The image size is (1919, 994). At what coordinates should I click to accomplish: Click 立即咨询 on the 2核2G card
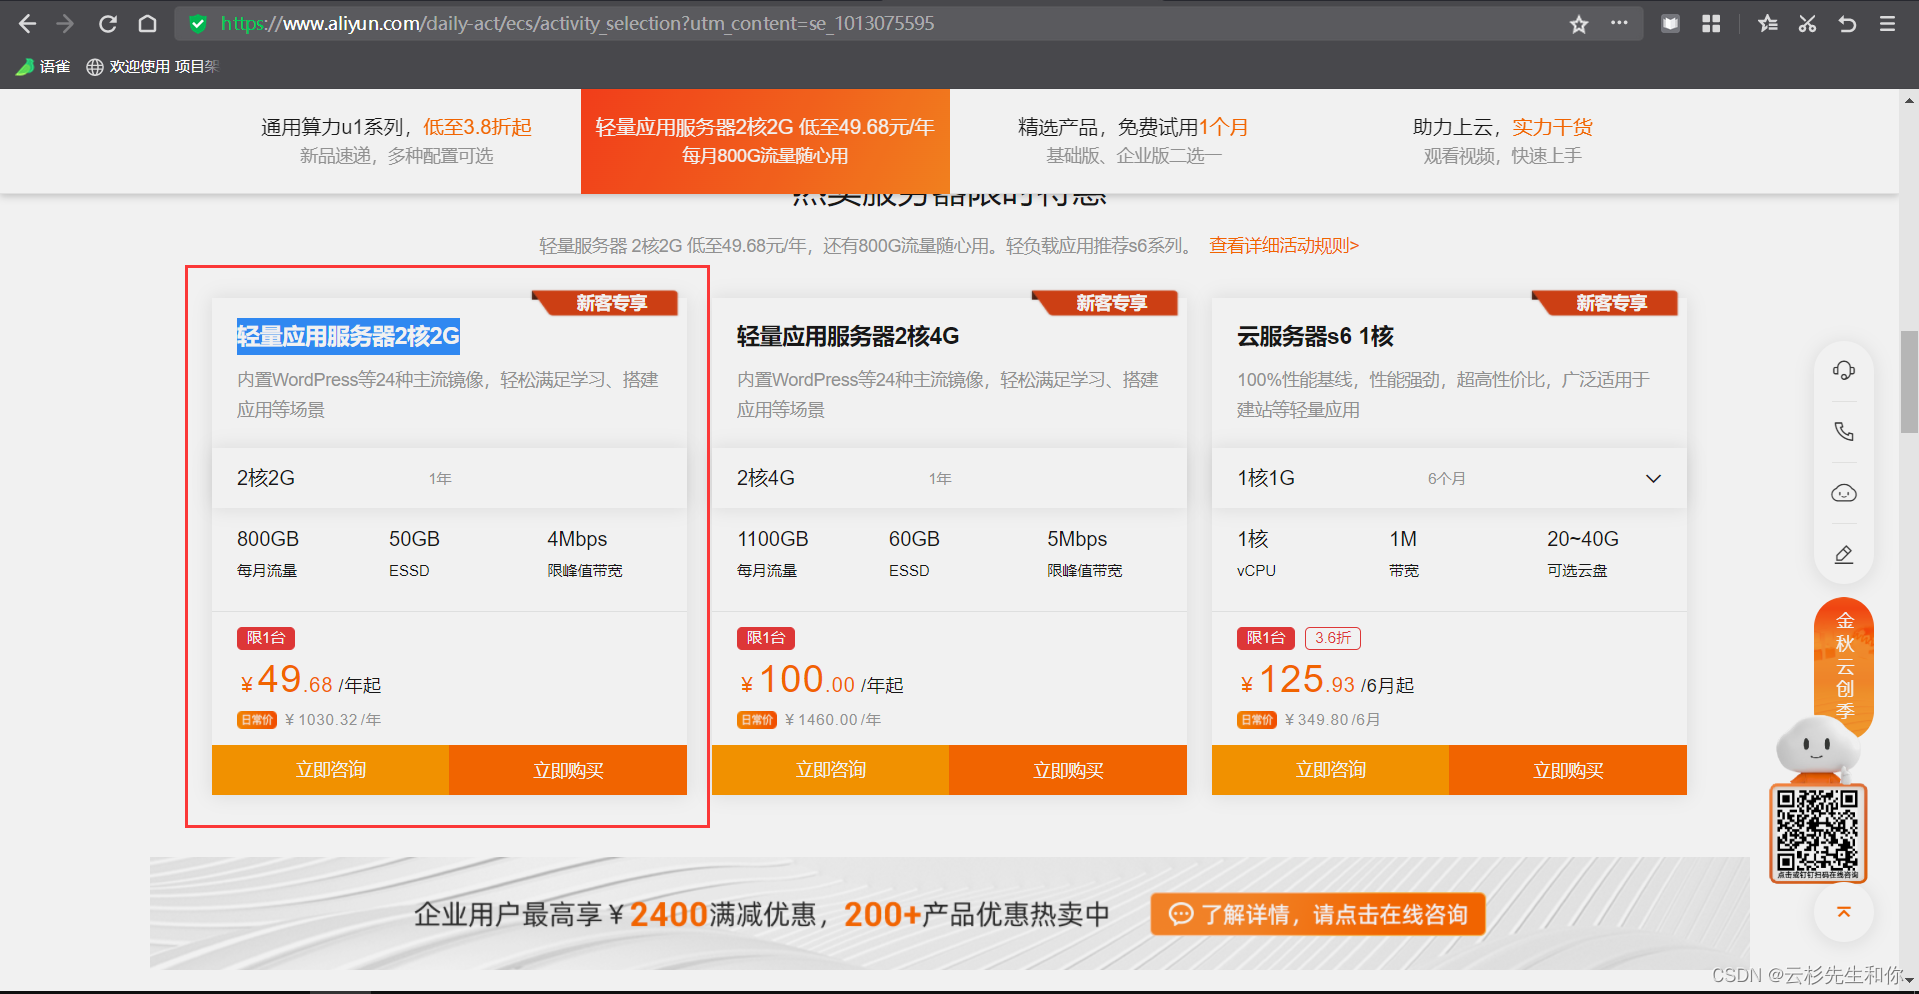coord(330,770)
